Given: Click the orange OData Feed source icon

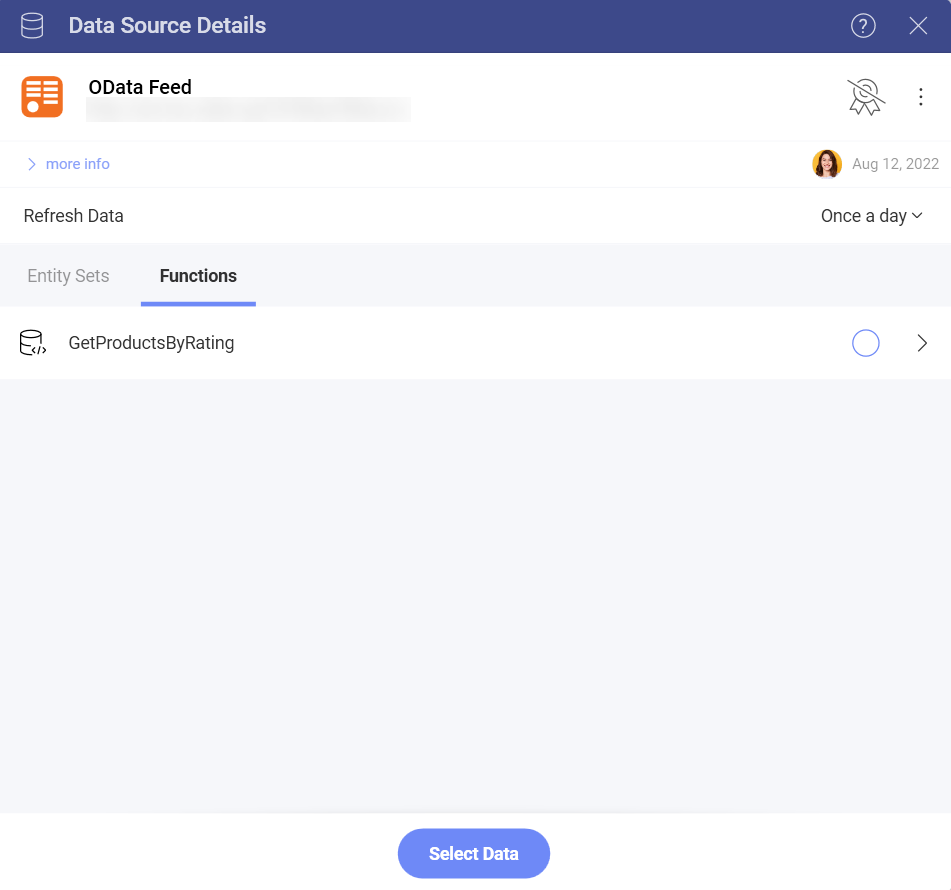Looking at the screenshot, I should click(x=42, y=97).
